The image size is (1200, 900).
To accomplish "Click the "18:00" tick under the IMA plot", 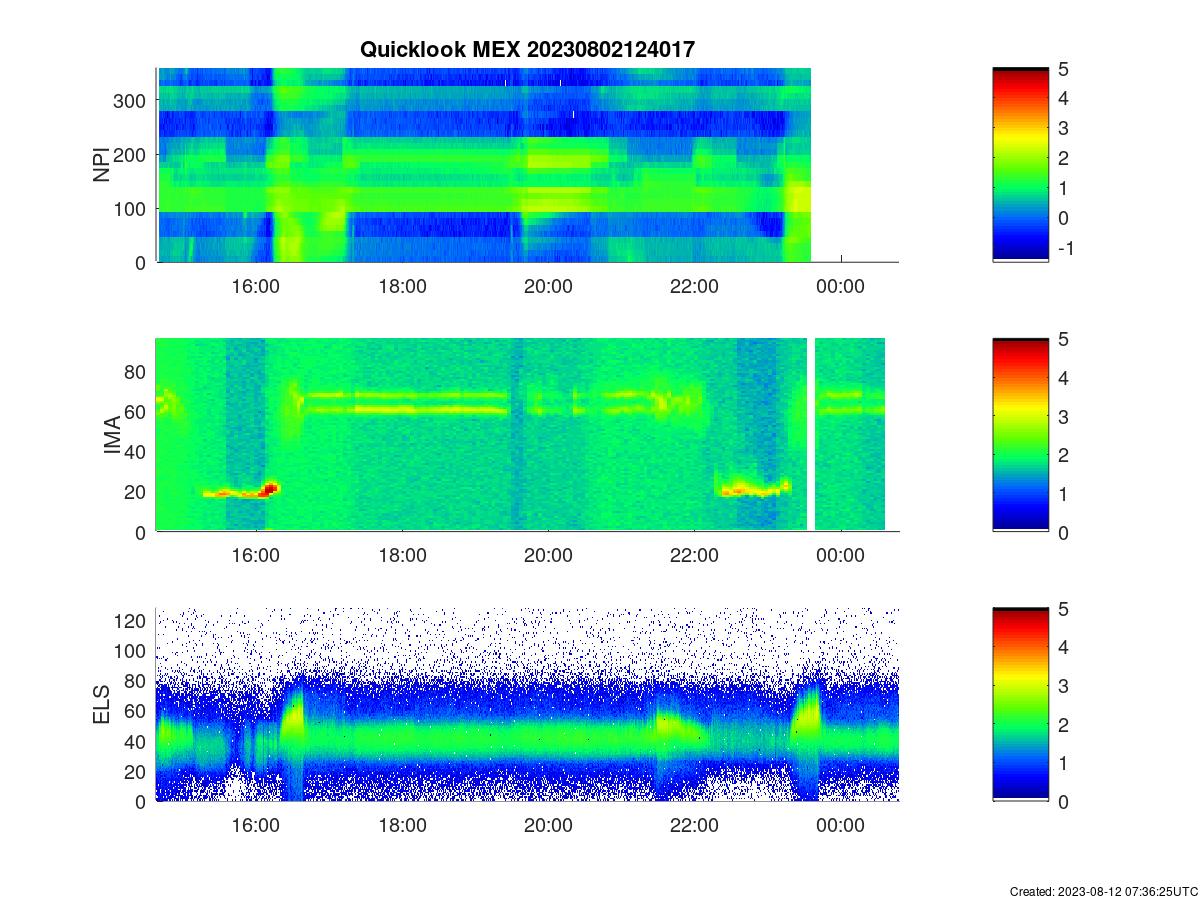I will point(403,555).
